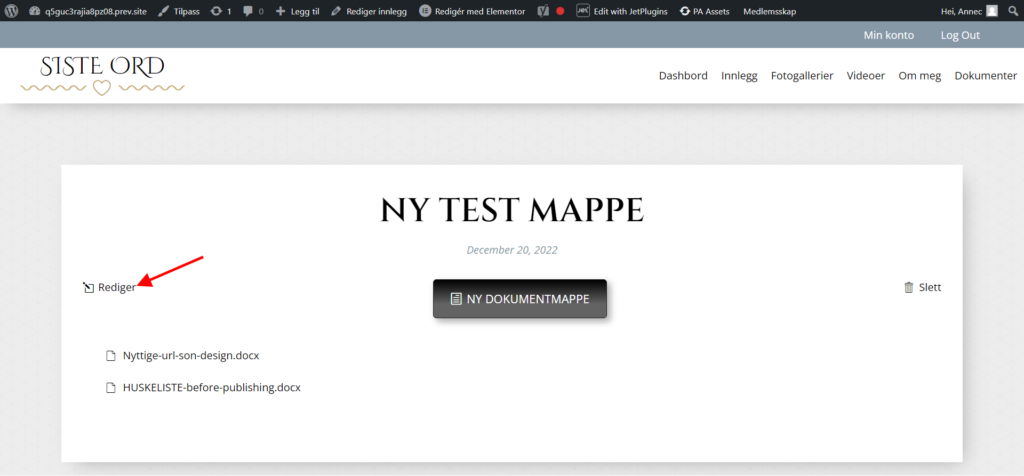Click the updates icon showing 1
This screenshot has height=476, width=1024.
click(221, 11)
